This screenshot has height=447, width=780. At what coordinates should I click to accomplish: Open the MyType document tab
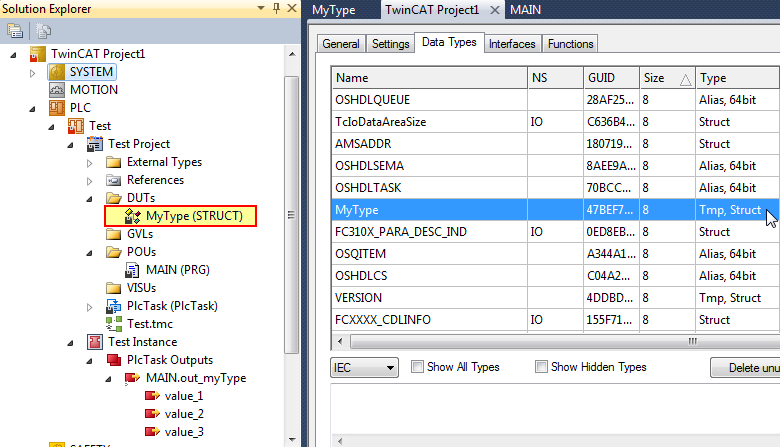[333, 9]
